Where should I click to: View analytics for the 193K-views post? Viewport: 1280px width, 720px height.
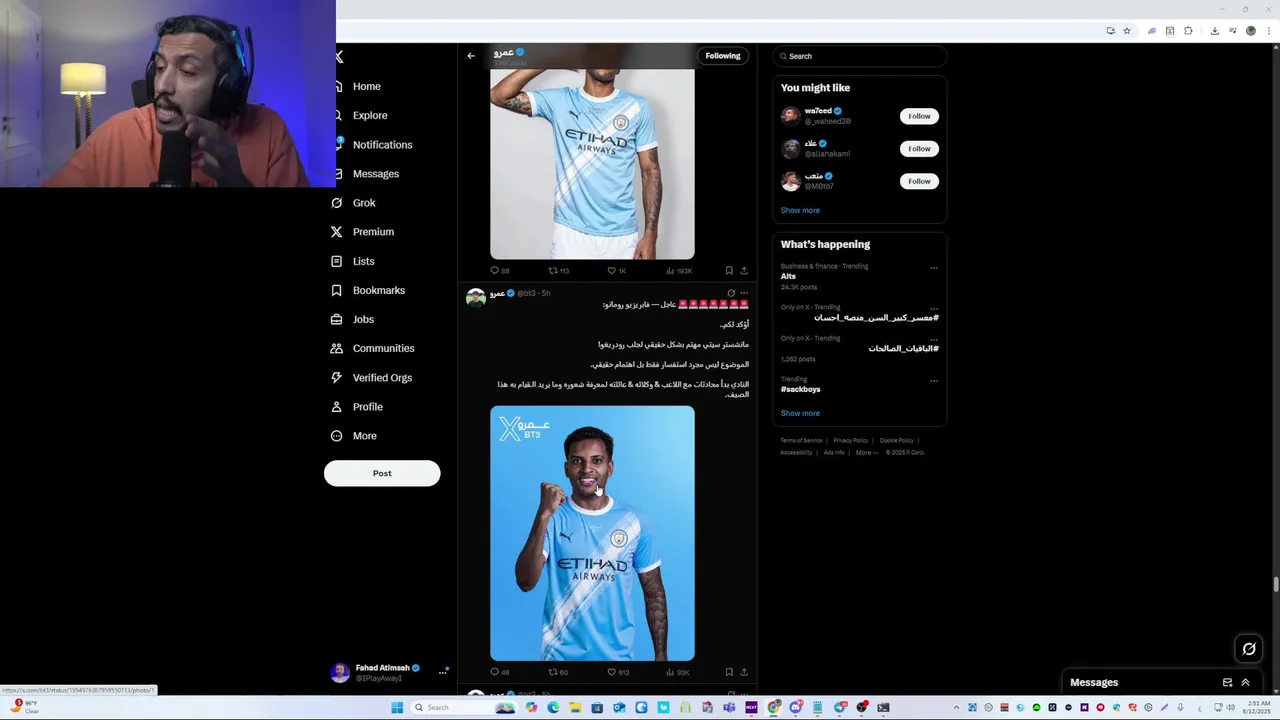[x=679, y=271]
